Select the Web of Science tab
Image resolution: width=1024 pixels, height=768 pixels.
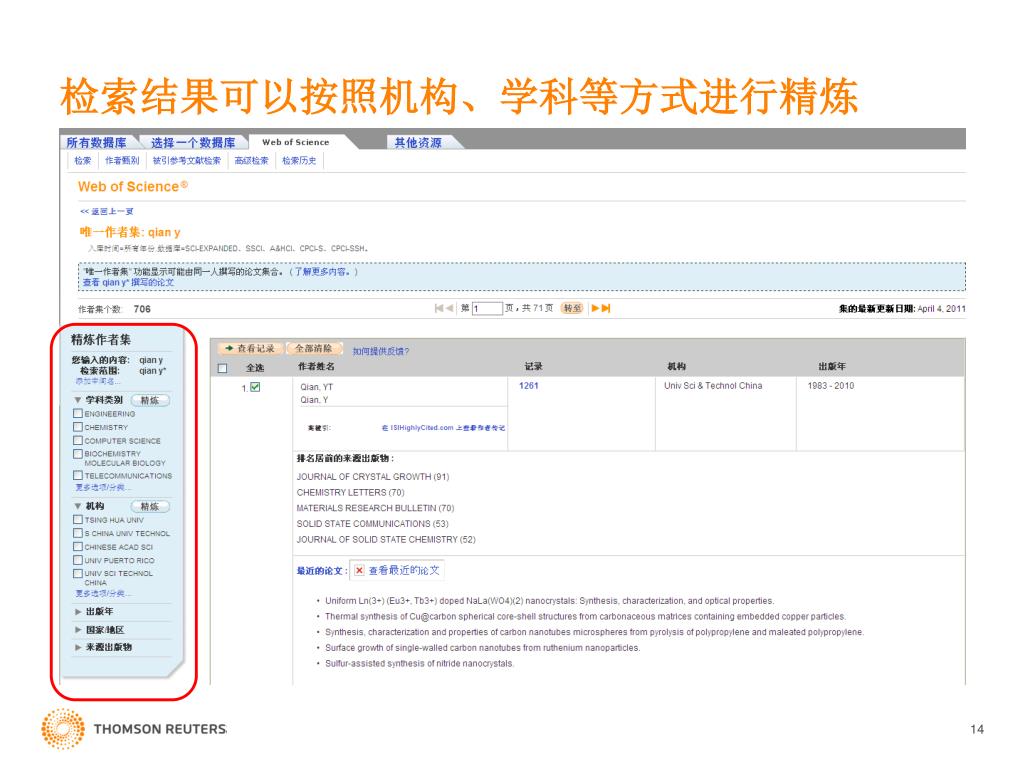295,142
